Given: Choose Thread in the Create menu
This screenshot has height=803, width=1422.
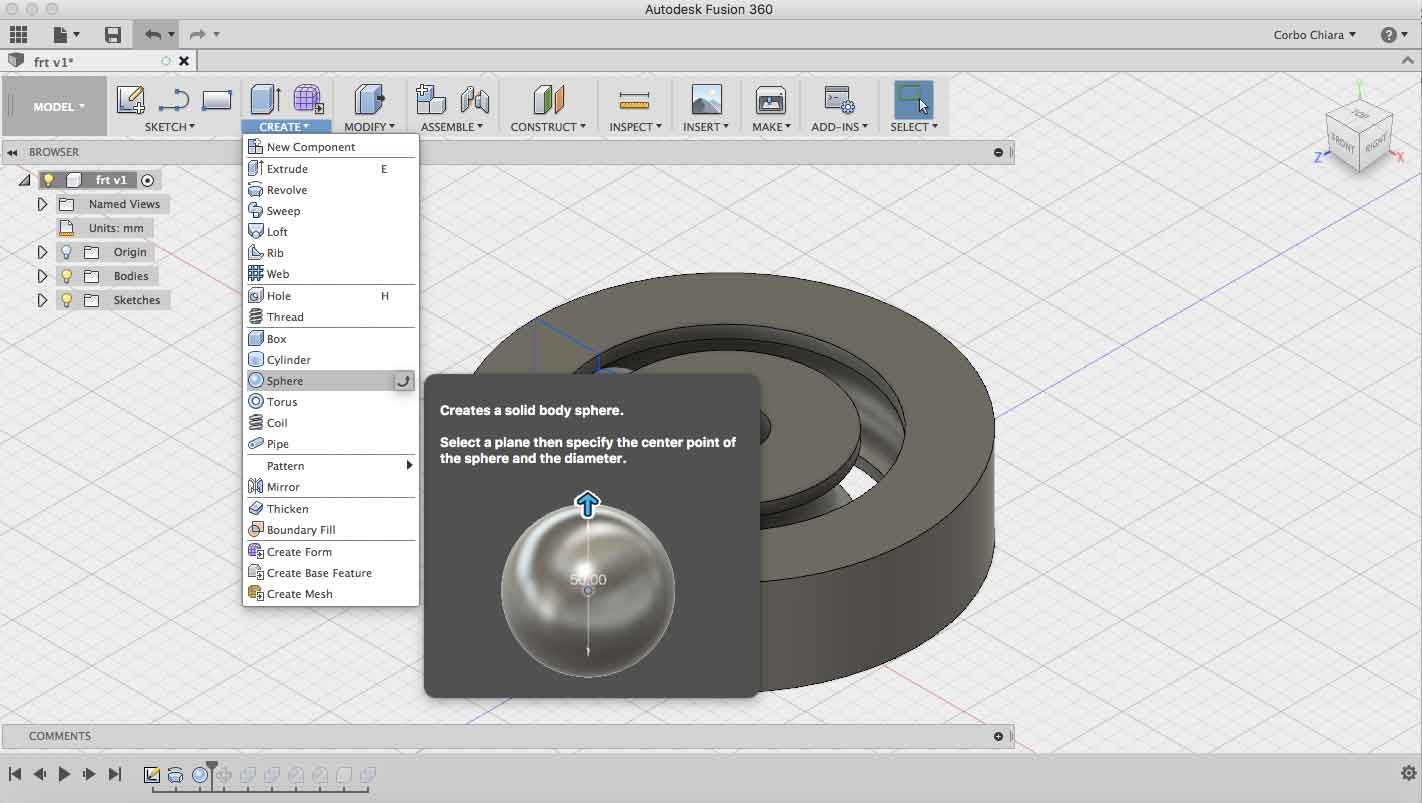Looking at the screenshot, I should coord(331,317).
